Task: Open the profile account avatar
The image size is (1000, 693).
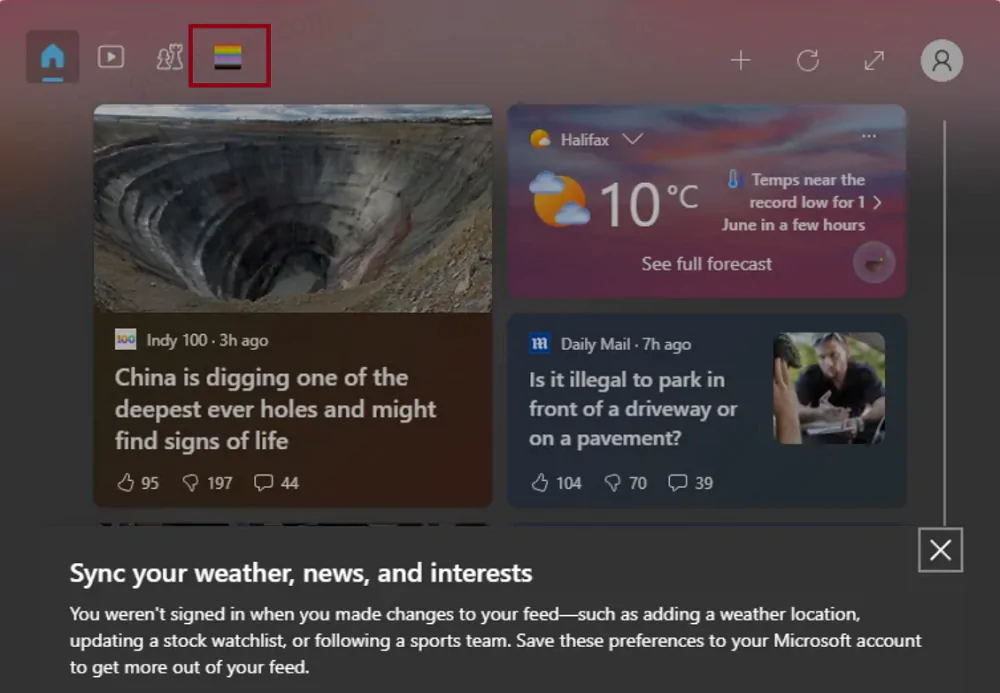Action: pyautogui.click(x=941, y=61)
